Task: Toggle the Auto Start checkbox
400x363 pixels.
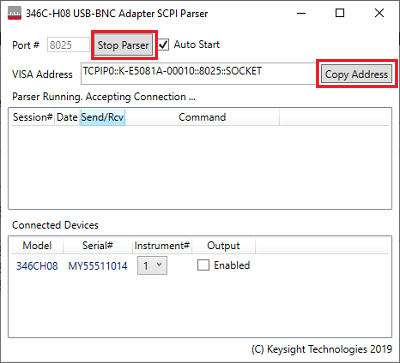Action: point(163,45)
